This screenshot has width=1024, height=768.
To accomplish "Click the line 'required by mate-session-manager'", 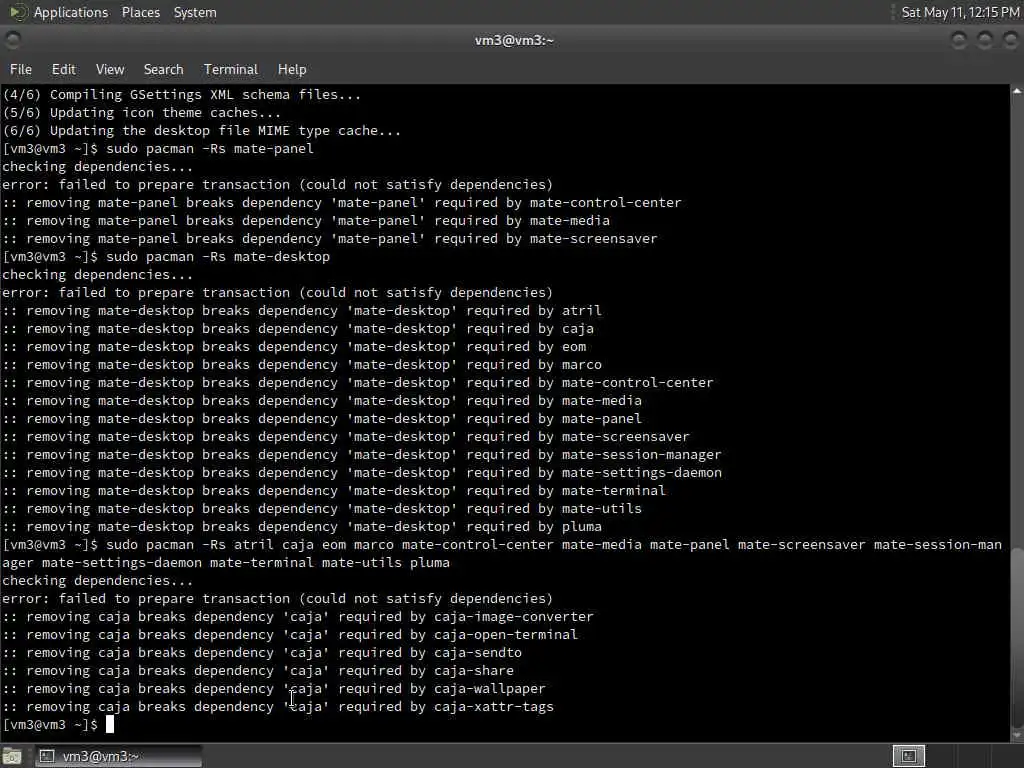I will [x=362, y=455].
